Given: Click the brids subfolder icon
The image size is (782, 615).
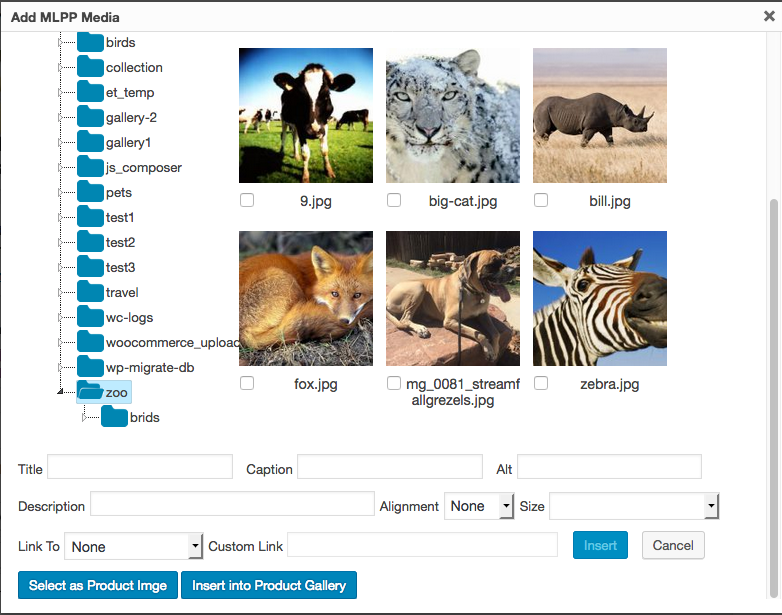Looking at the screenshot, I should click(115, 417).
